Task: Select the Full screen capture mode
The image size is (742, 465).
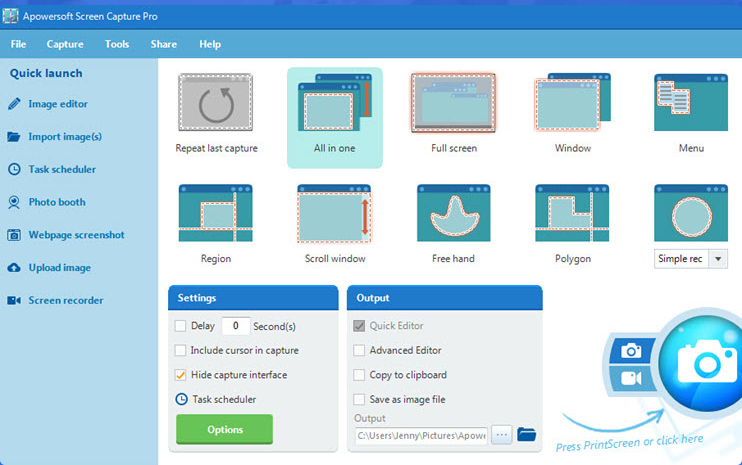Action: tap(453, 102)
